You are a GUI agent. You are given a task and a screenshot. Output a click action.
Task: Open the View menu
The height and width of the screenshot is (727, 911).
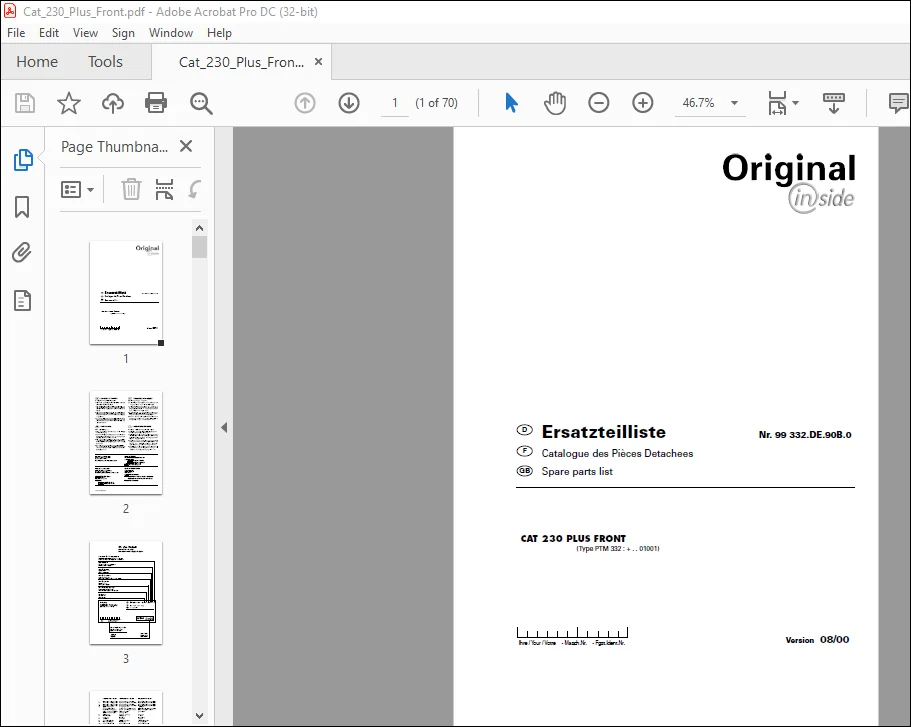(x=85, y=33)
